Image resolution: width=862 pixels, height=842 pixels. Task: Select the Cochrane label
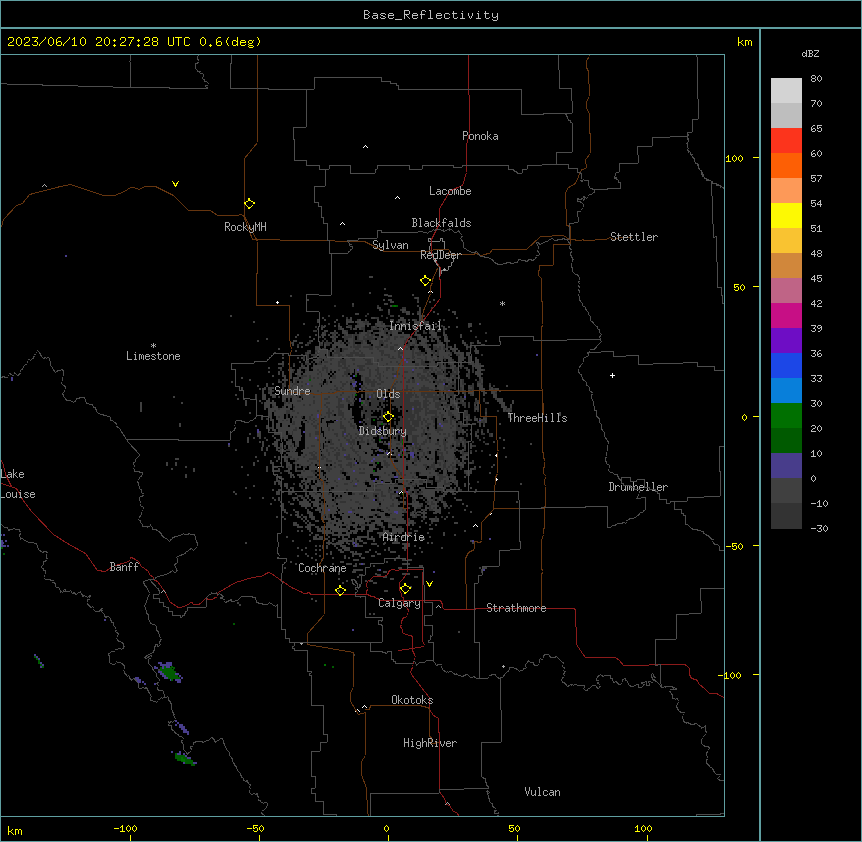point(322,568)
